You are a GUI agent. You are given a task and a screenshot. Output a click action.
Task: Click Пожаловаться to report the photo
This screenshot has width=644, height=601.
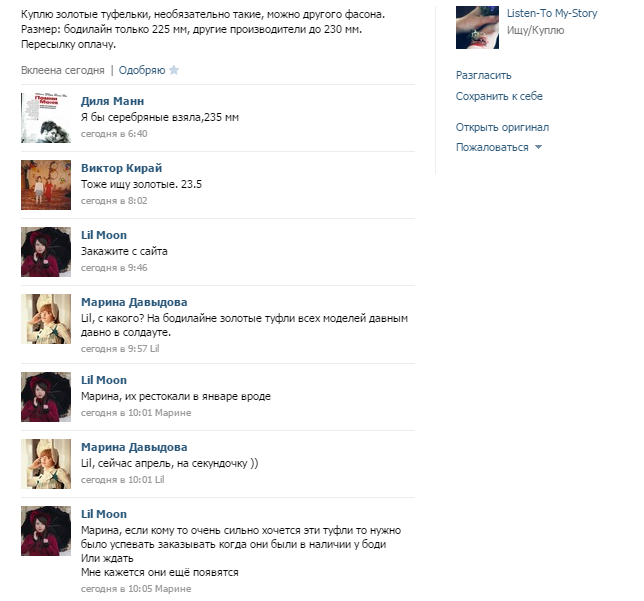tap(492, 147)
